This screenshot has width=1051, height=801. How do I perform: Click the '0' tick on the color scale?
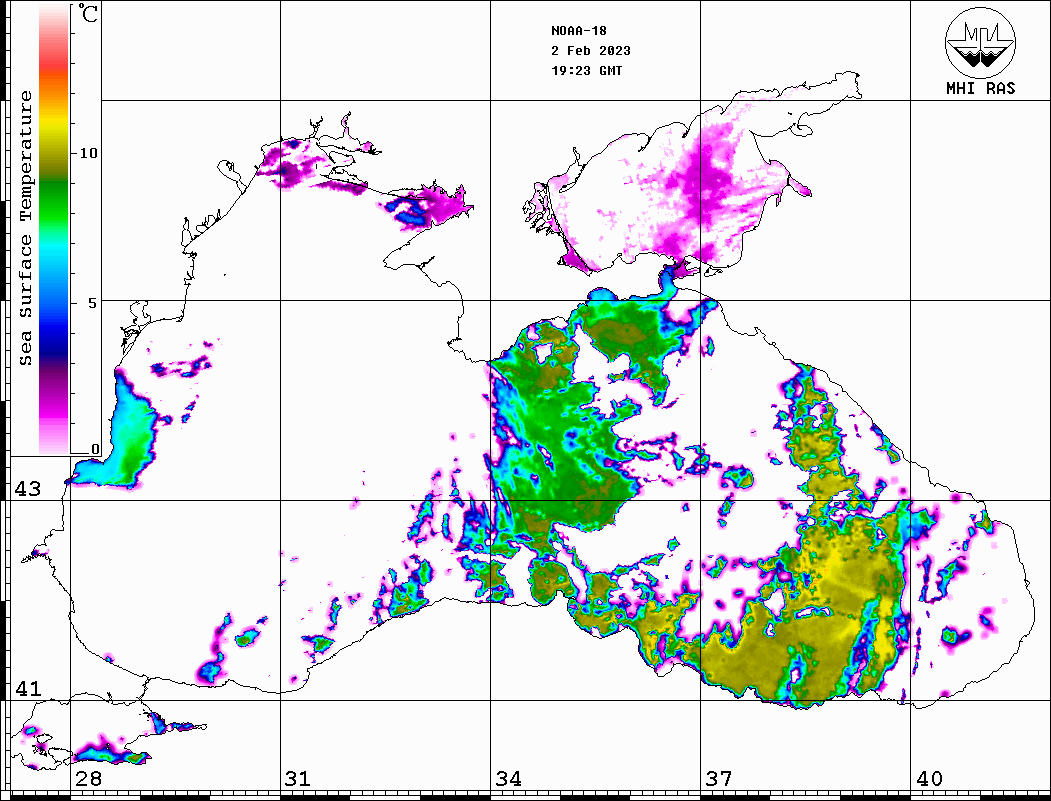[95, 449]
